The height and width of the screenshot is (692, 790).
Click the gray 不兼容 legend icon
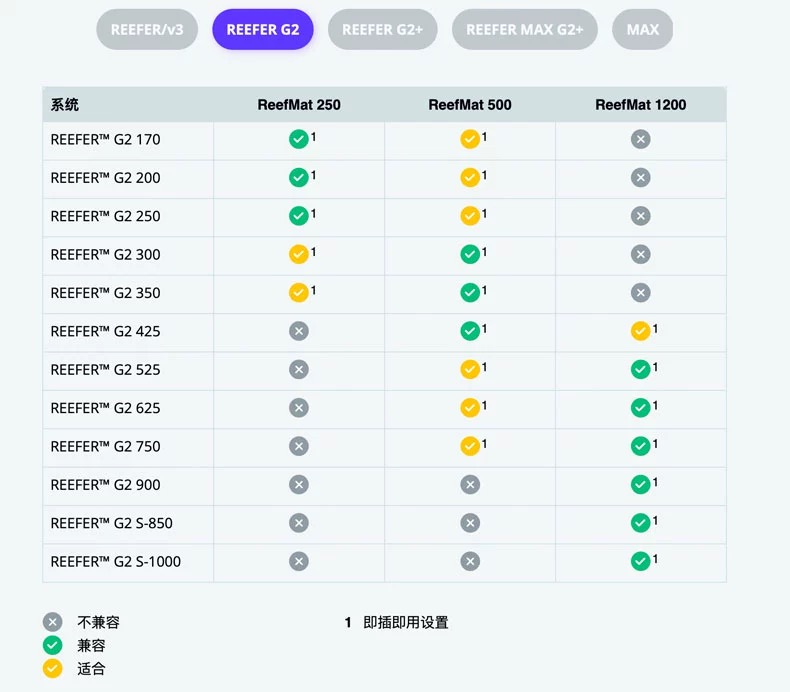[x=53, y=622]
